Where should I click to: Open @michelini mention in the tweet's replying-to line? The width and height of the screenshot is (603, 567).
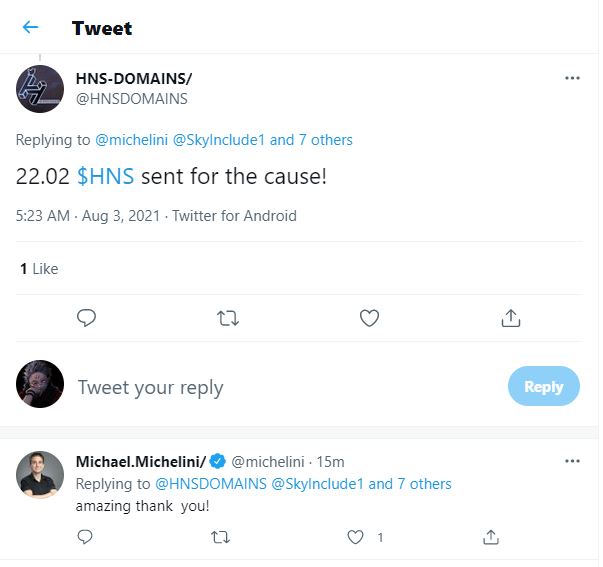click(x=131, y=140)
